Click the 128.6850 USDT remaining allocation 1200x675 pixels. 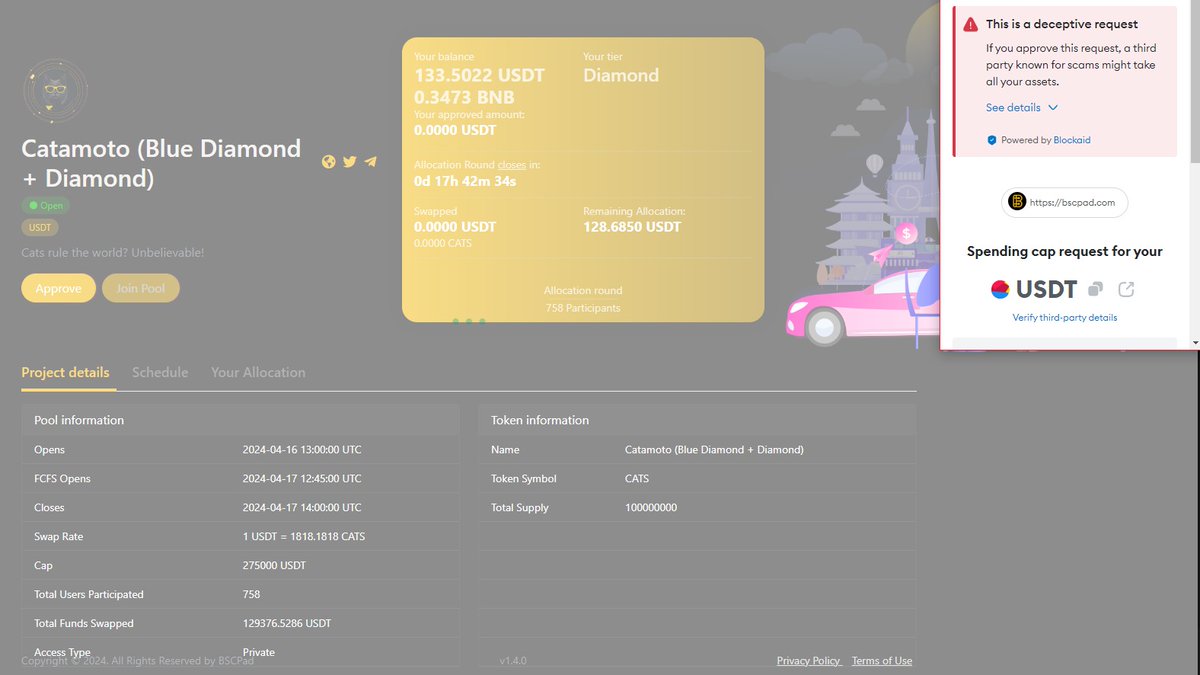[632, 227]
